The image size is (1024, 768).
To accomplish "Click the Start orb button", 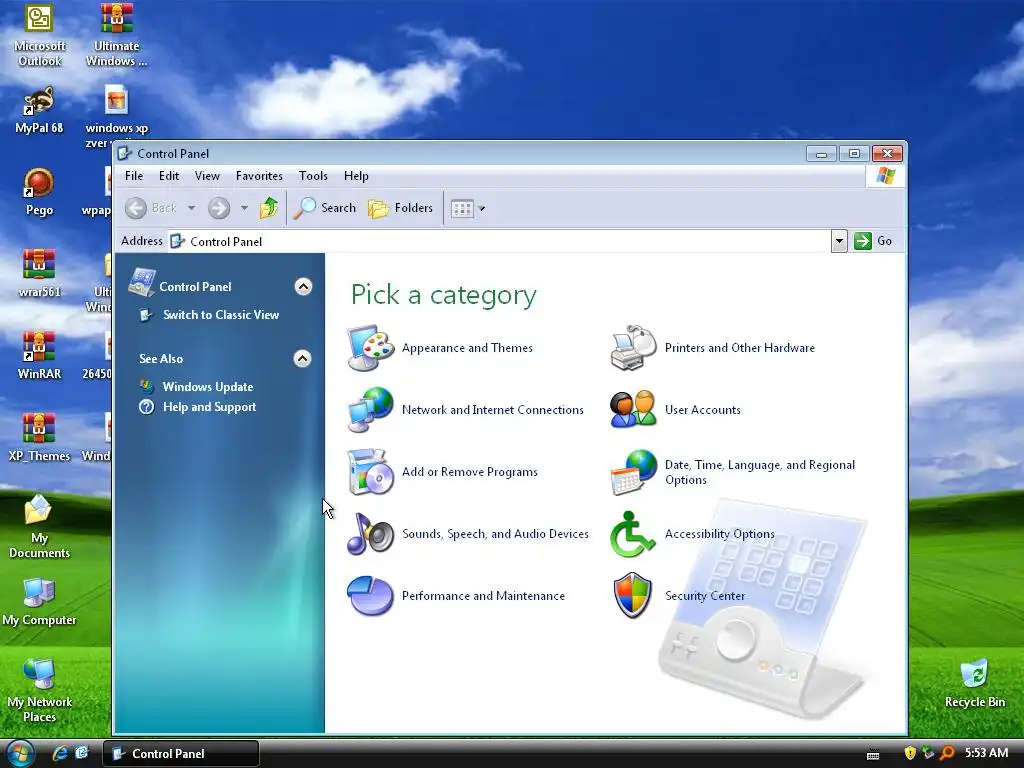I will tap(19, 754).
